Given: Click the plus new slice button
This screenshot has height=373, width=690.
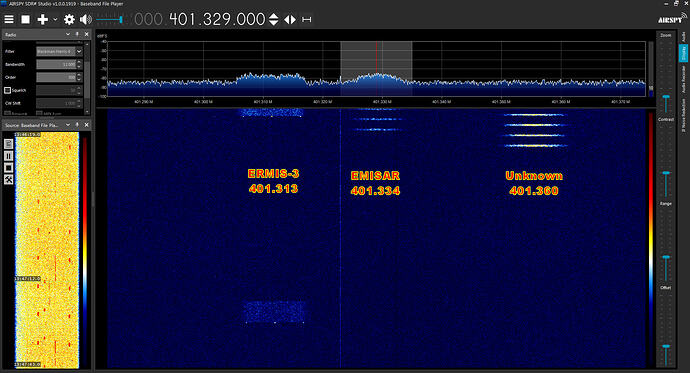Looking at the screenshot, I should click(x=43, y=19).
